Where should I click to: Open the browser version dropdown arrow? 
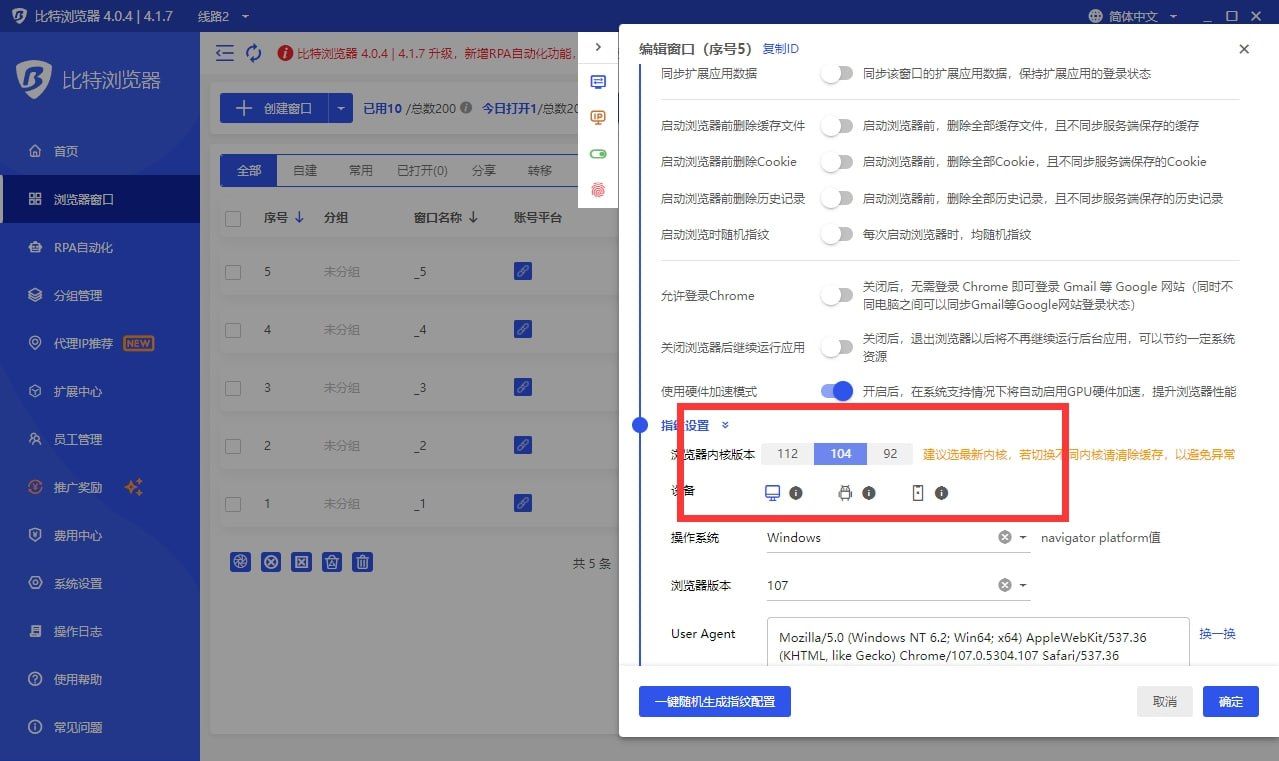(x=1023, y=586)
